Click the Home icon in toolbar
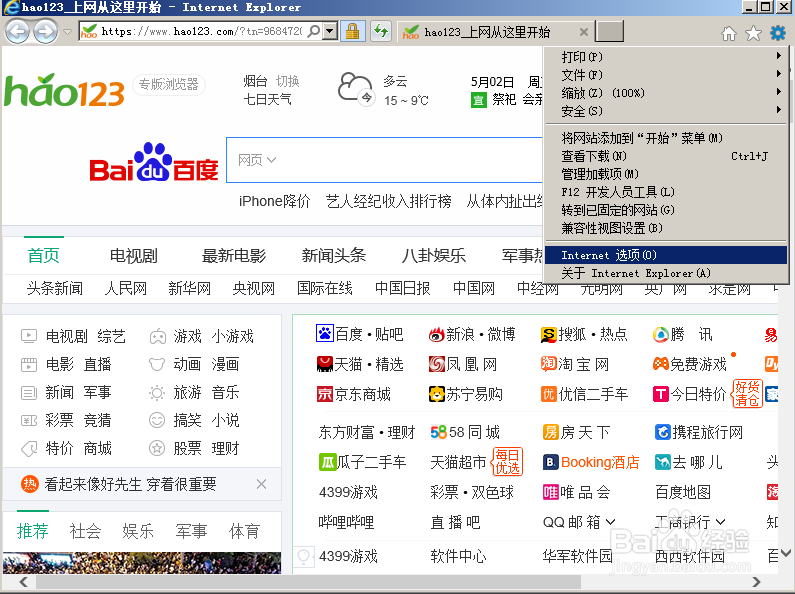Screen dimensions: 795x594 click(729, 33)
